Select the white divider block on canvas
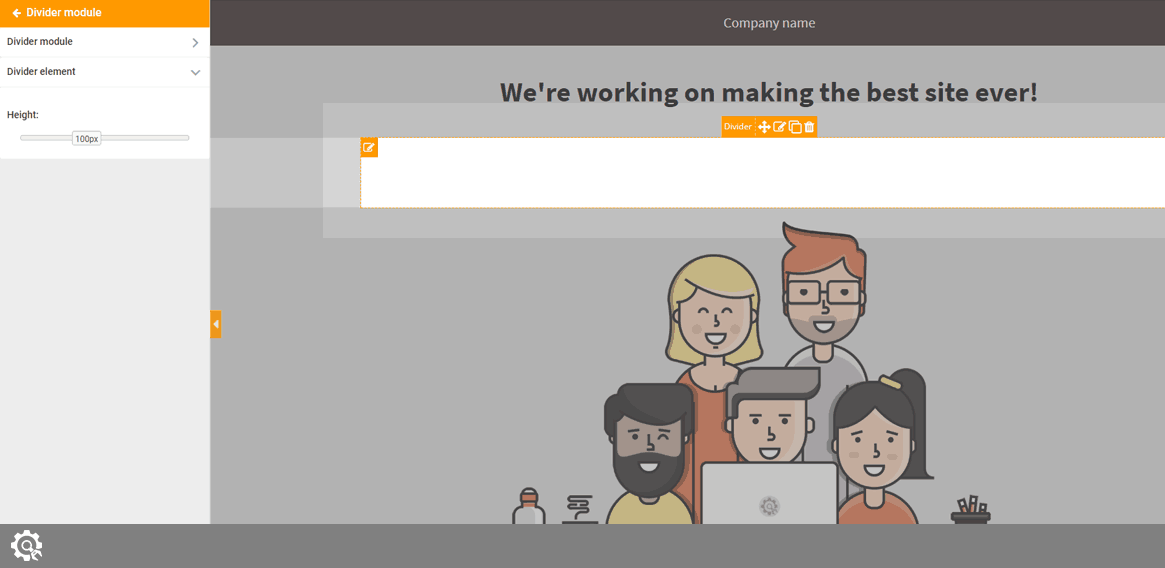This screenshot has width=1165, height=568. pyautogui.click(x=760, y=173)
